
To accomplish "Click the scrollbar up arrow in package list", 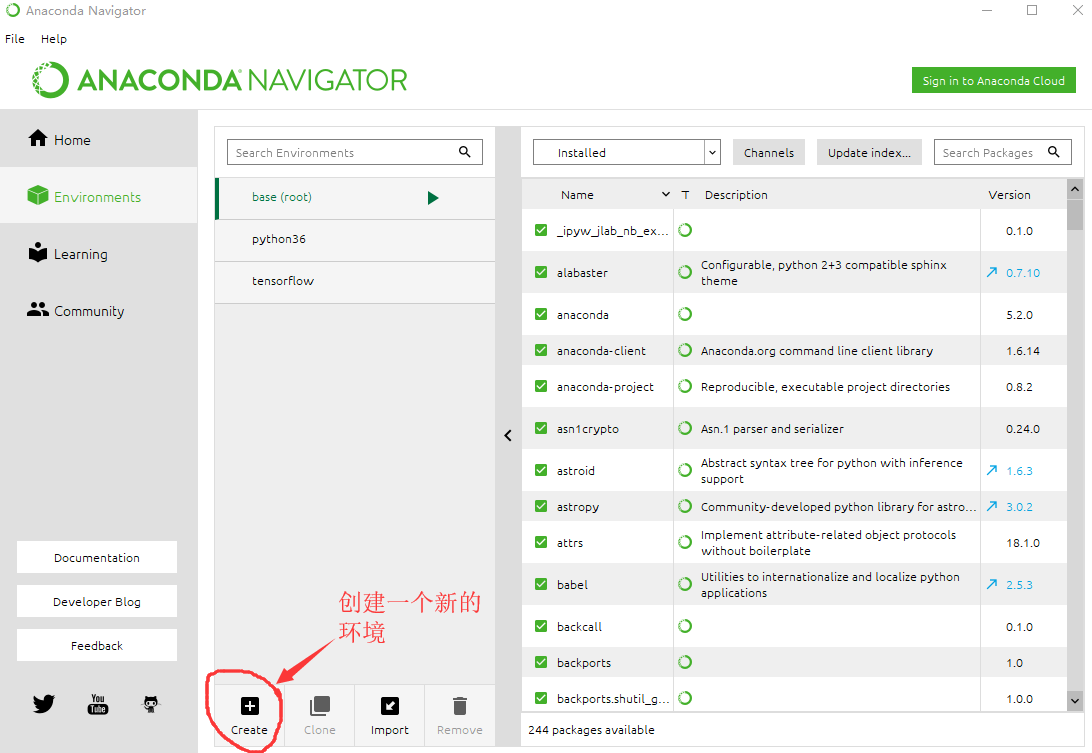I will [1075, 189].
